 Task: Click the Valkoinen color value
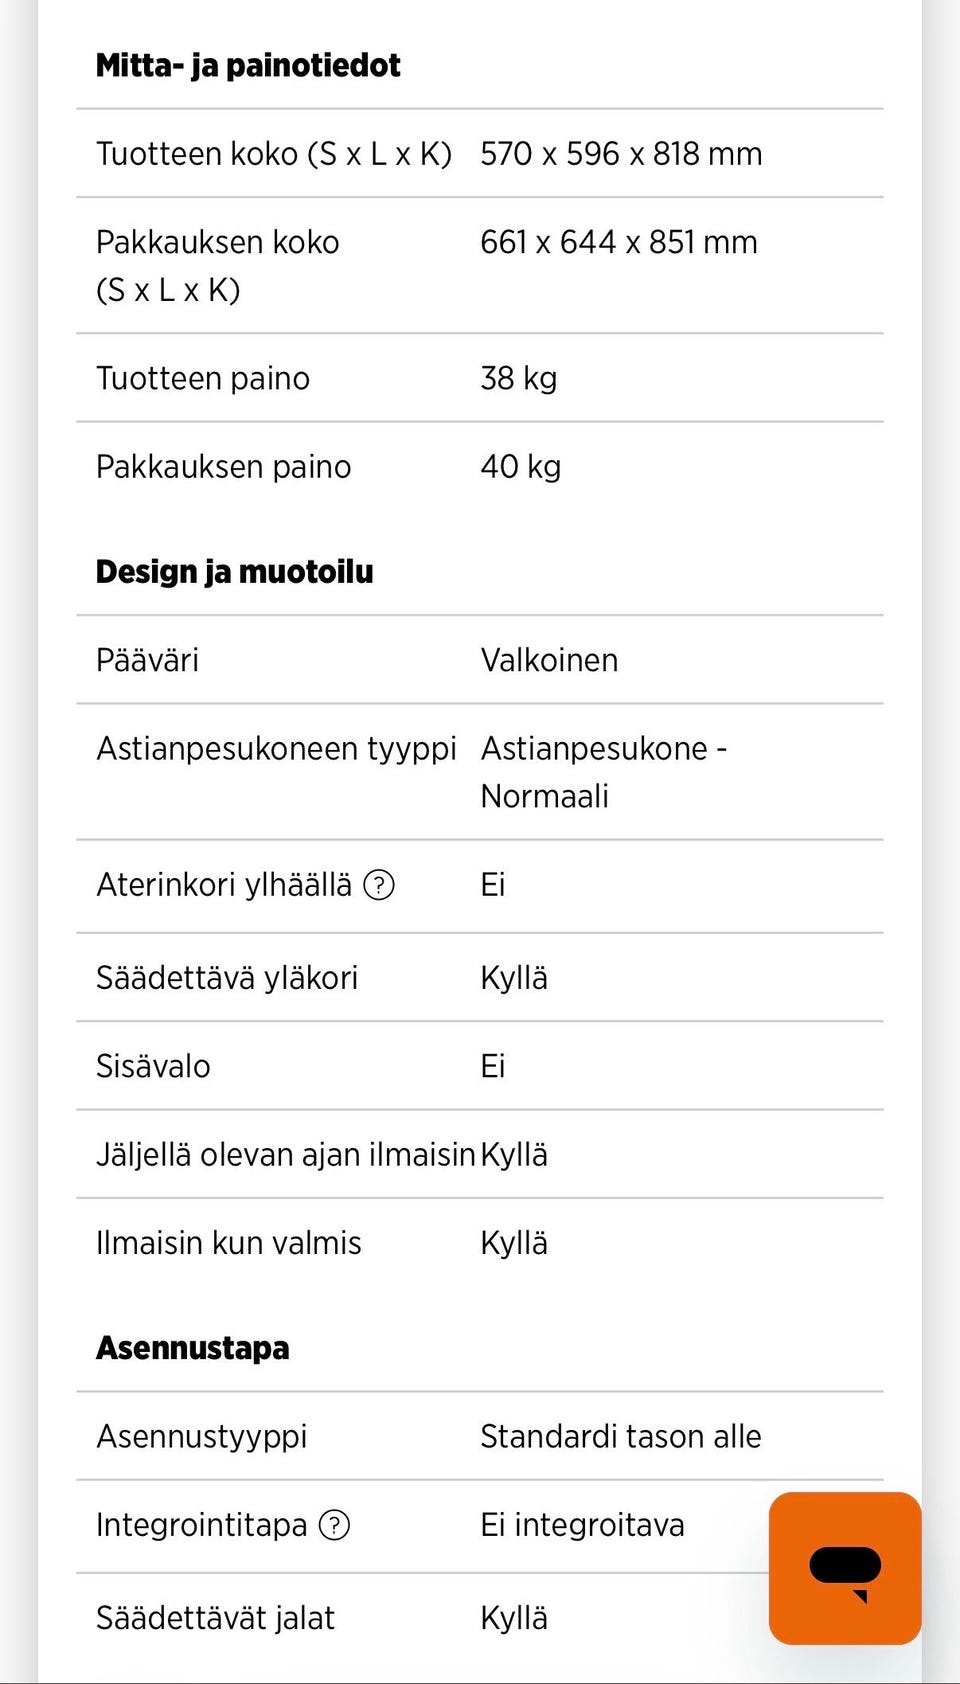[x=550, y=660]
